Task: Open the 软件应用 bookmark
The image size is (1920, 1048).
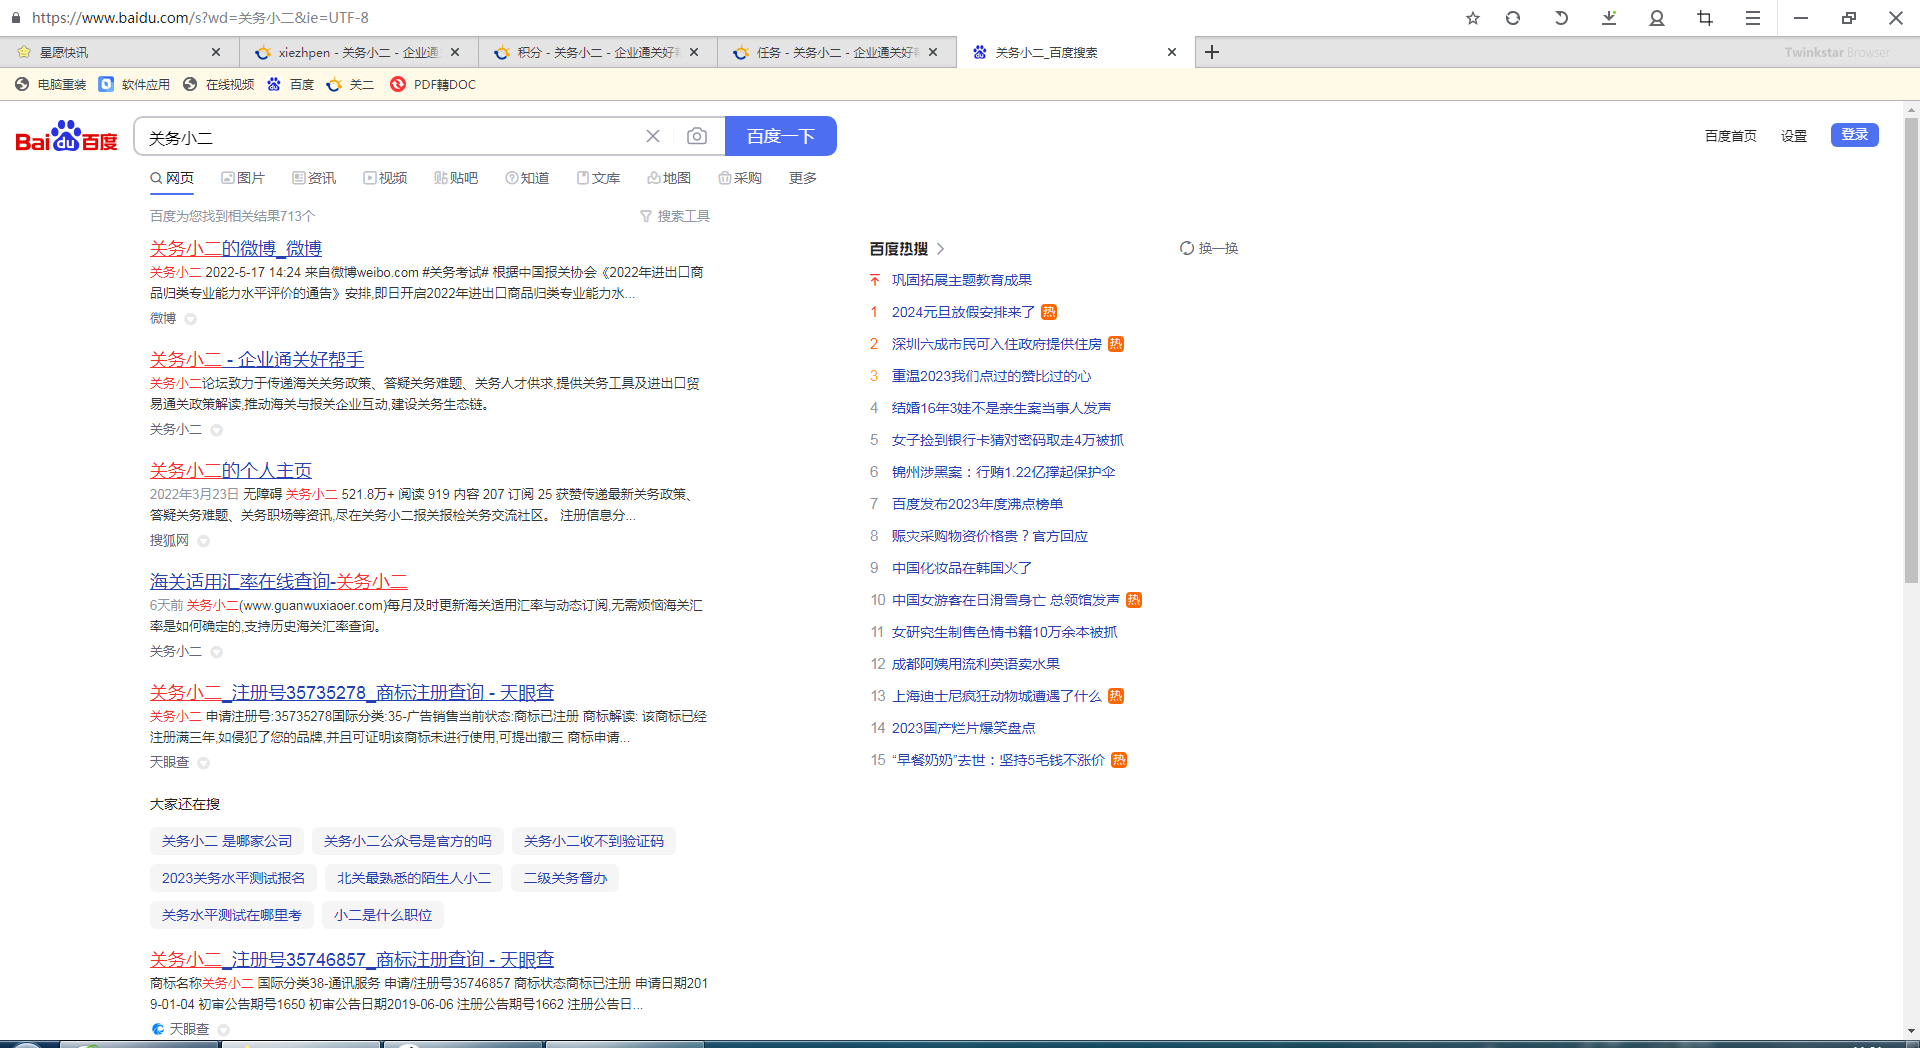Action: click(135, 84)
